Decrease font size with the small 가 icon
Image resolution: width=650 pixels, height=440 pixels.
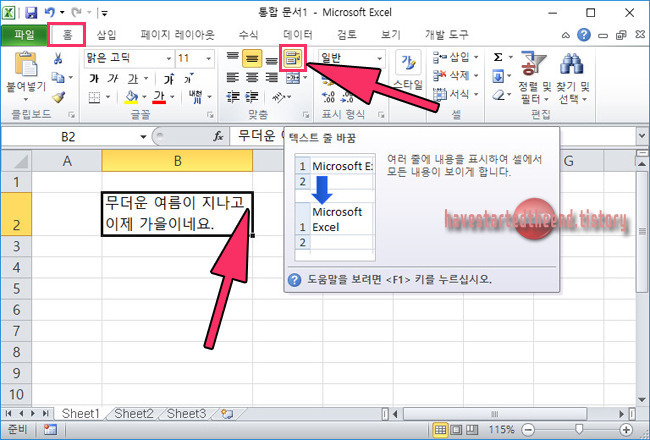pyautogui.click(x=189, y=78)
